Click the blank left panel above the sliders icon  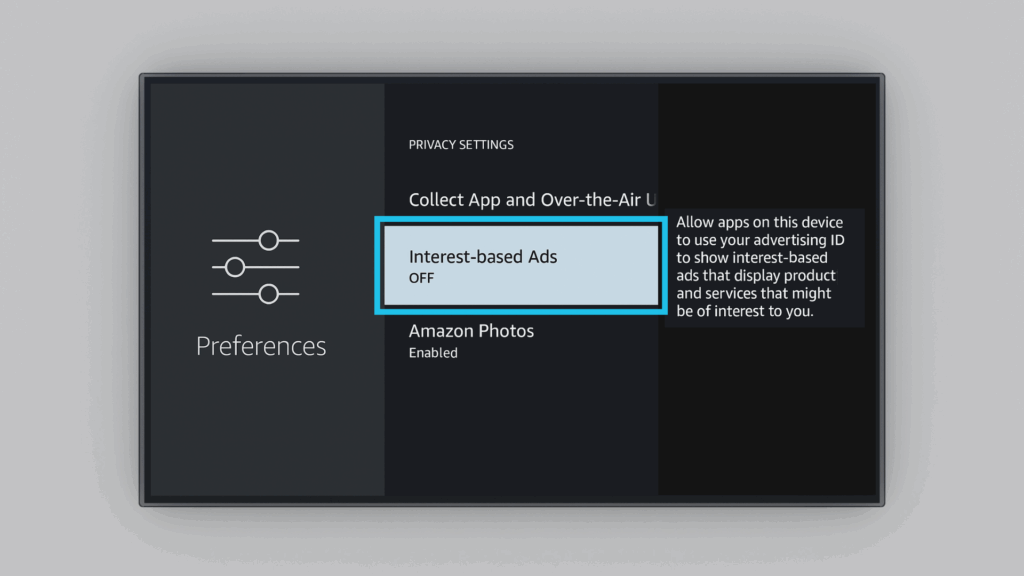(x=267, y=150)
